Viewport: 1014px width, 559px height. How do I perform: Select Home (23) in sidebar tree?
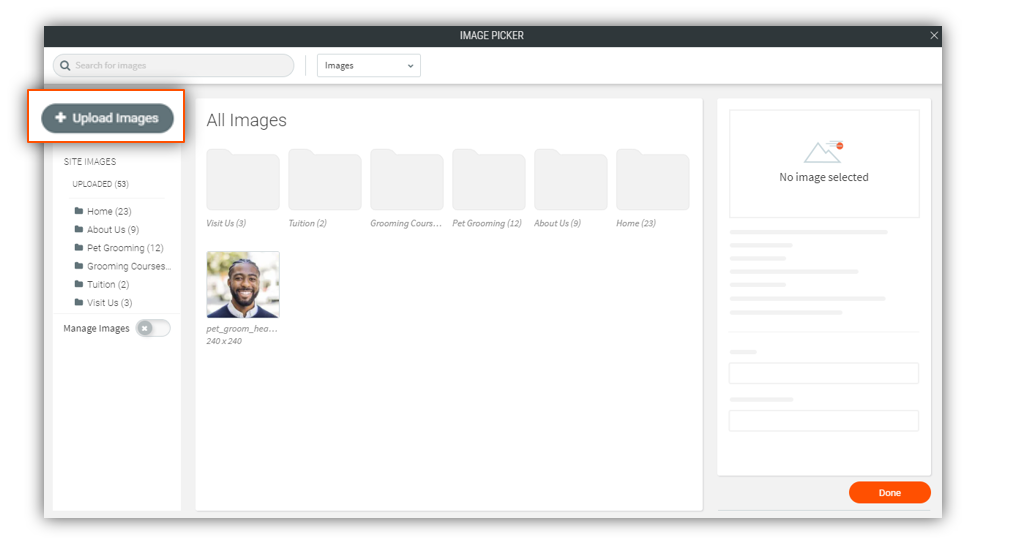point(108,212)
